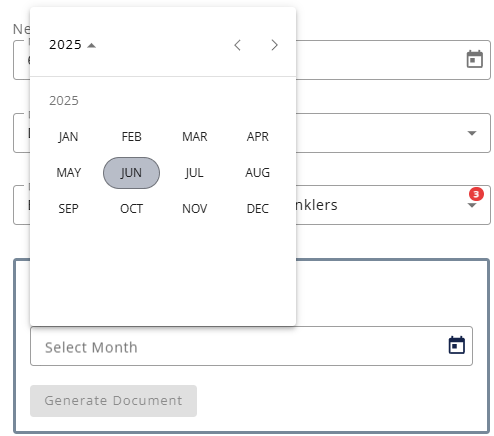Image resolution: width=494 pixels, height=436 pixels.
Task: Choose MAY in the picker
Action: coord(68,173)
